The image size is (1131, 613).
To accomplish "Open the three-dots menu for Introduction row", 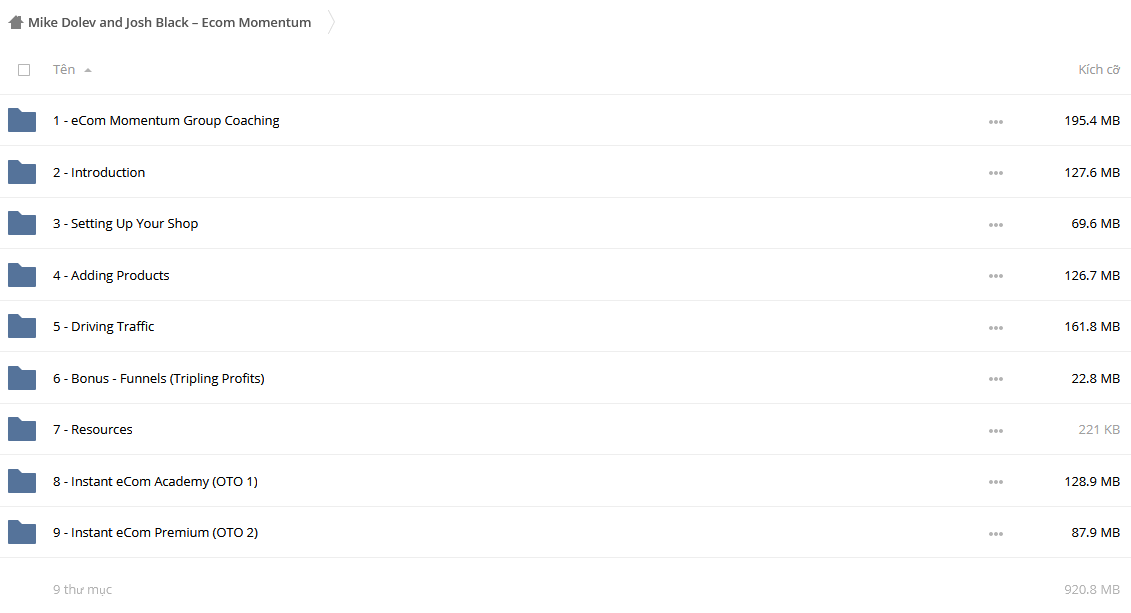I will [x=995, y=173].
